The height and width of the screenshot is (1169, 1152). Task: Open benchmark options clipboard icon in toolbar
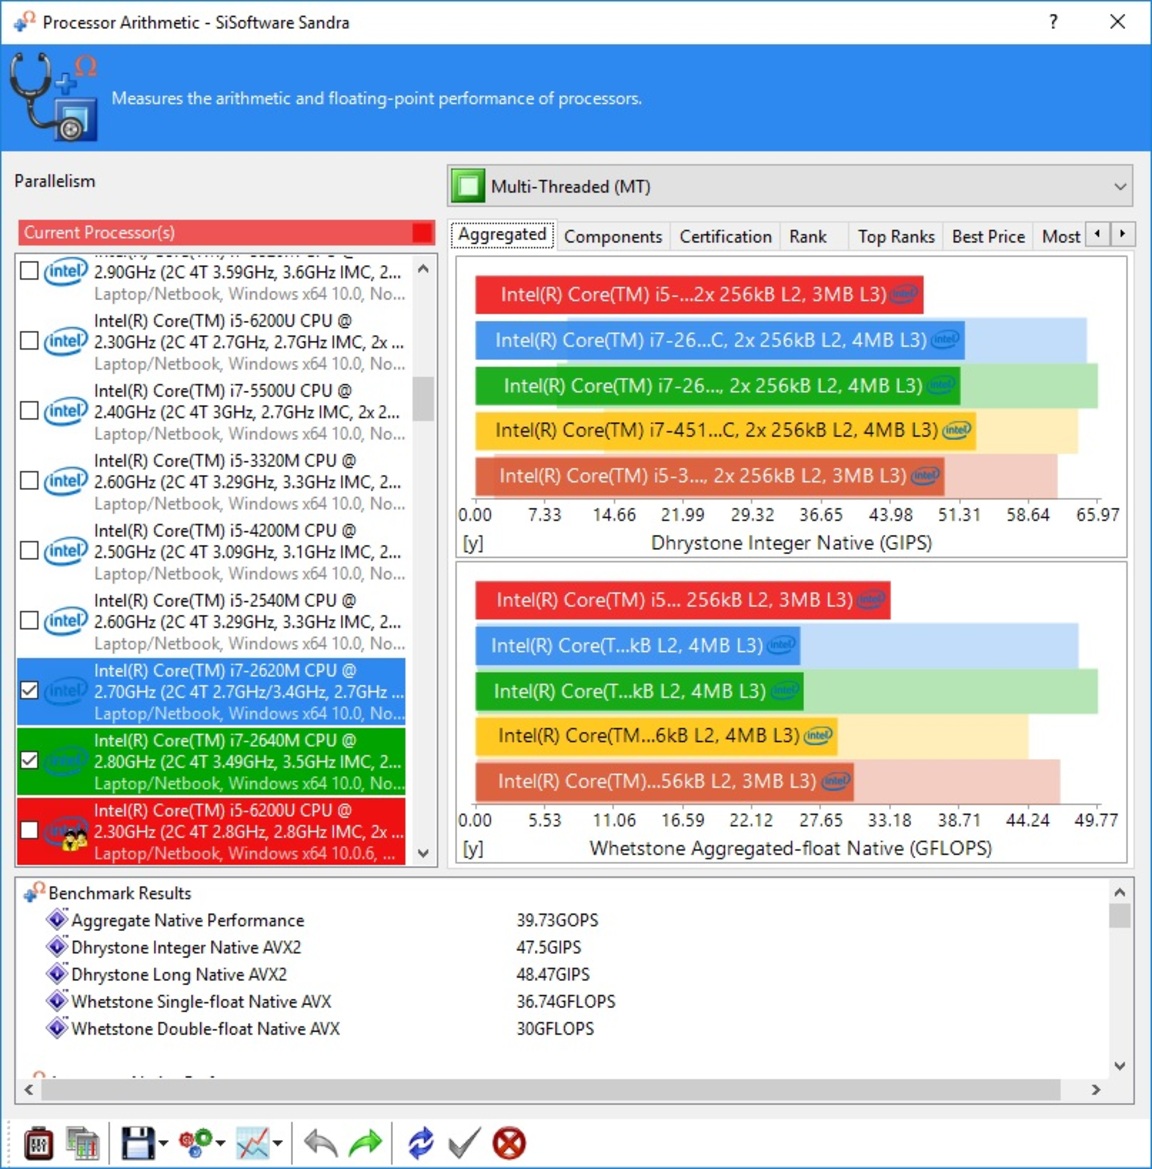pos(38,1142)
